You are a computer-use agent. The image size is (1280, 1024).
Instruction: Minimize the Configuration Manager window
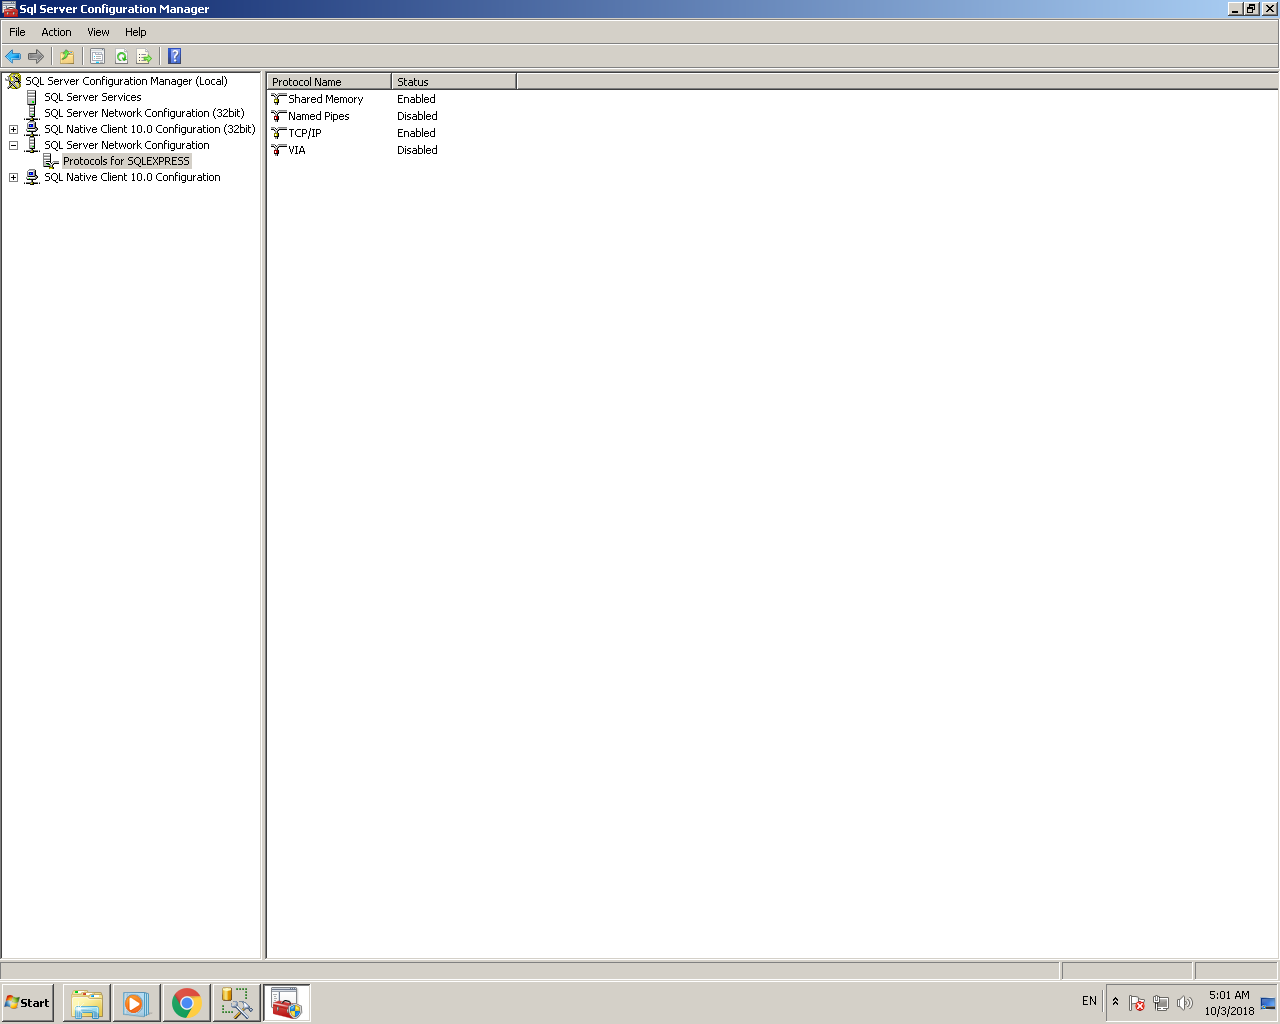(1235, 9)
